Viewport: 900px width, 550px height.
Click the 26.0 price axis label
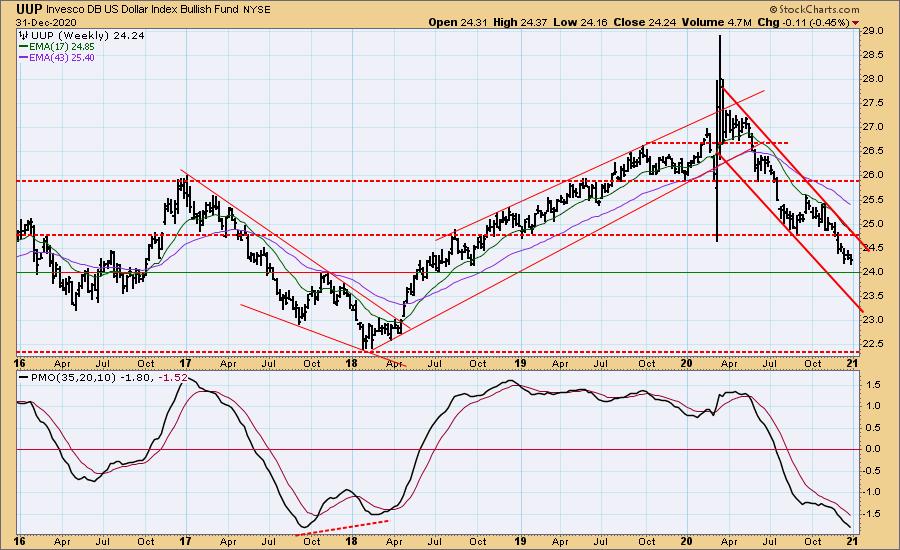pyautogui.click(x=872, y=175)
